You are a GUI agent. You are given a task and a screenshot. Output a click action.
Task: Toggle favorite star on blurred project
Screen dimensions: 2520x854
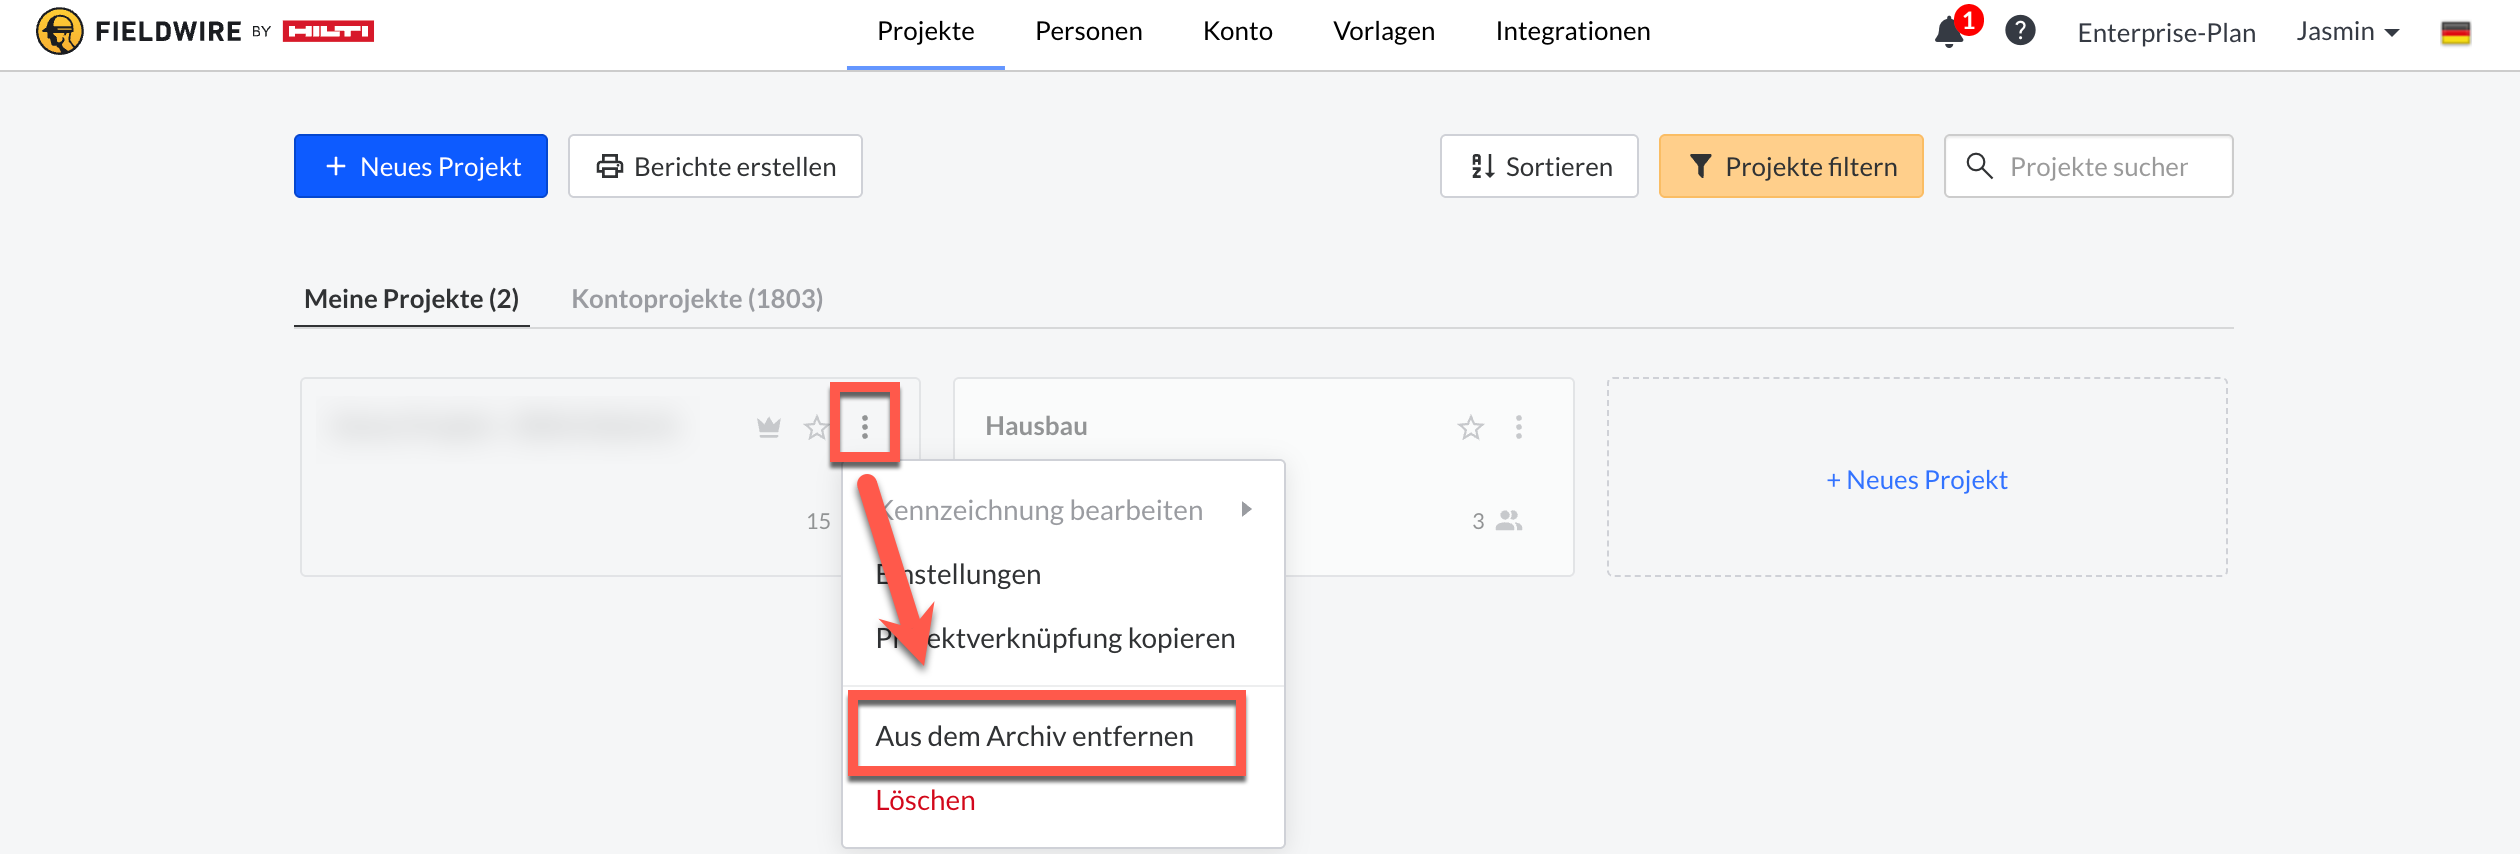[x=816, y=428]
